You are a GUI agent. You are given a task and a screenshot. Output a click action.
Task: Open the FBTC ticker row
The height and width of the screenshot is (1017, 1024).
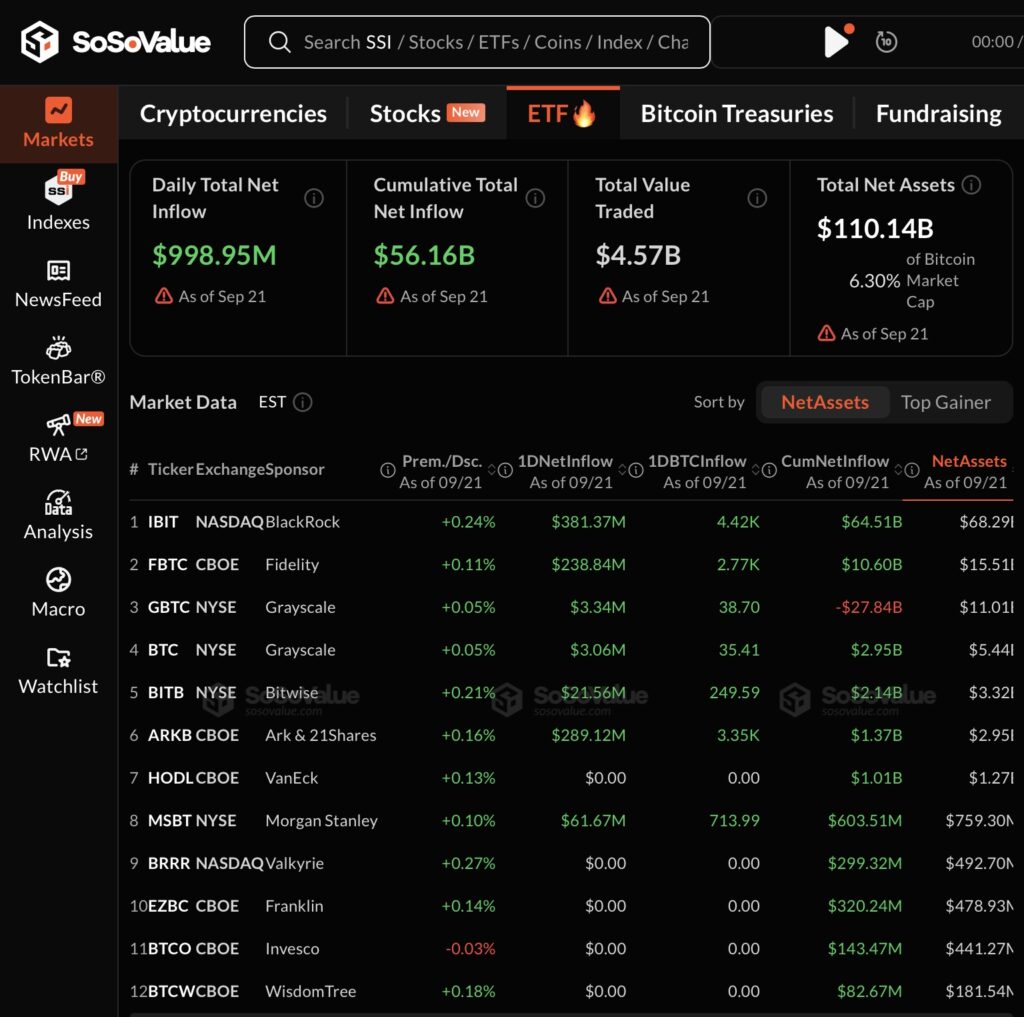571,564
